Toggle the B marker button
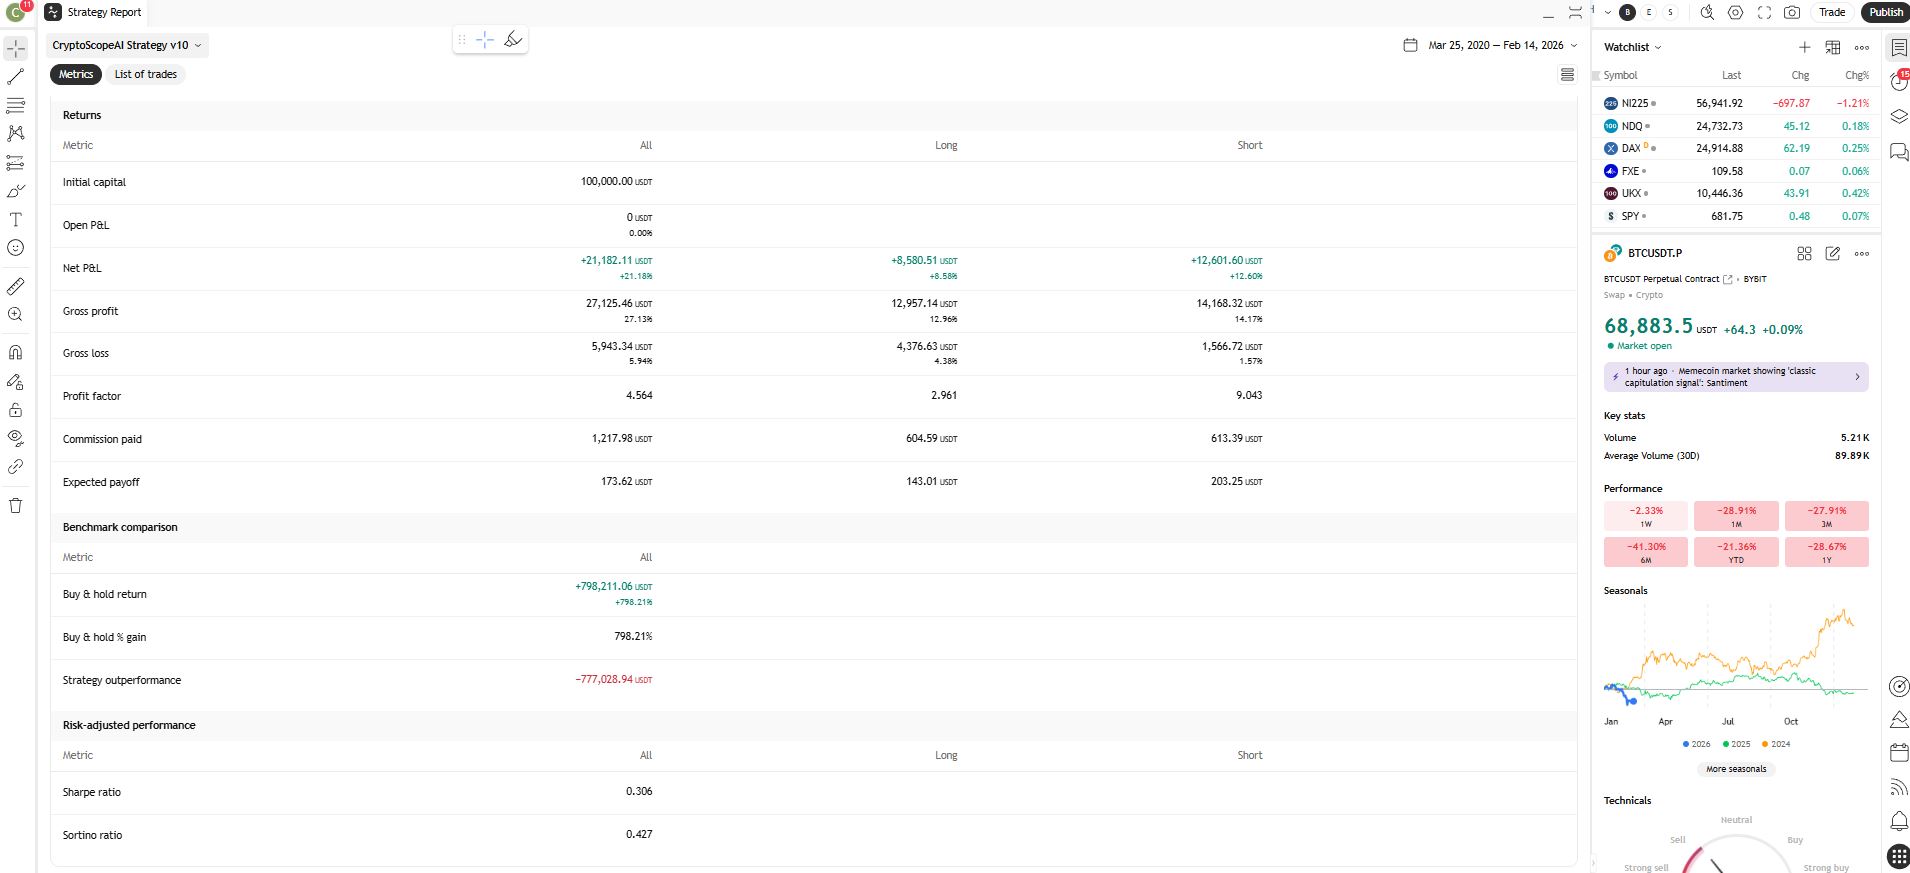 tap(1628, 12)
